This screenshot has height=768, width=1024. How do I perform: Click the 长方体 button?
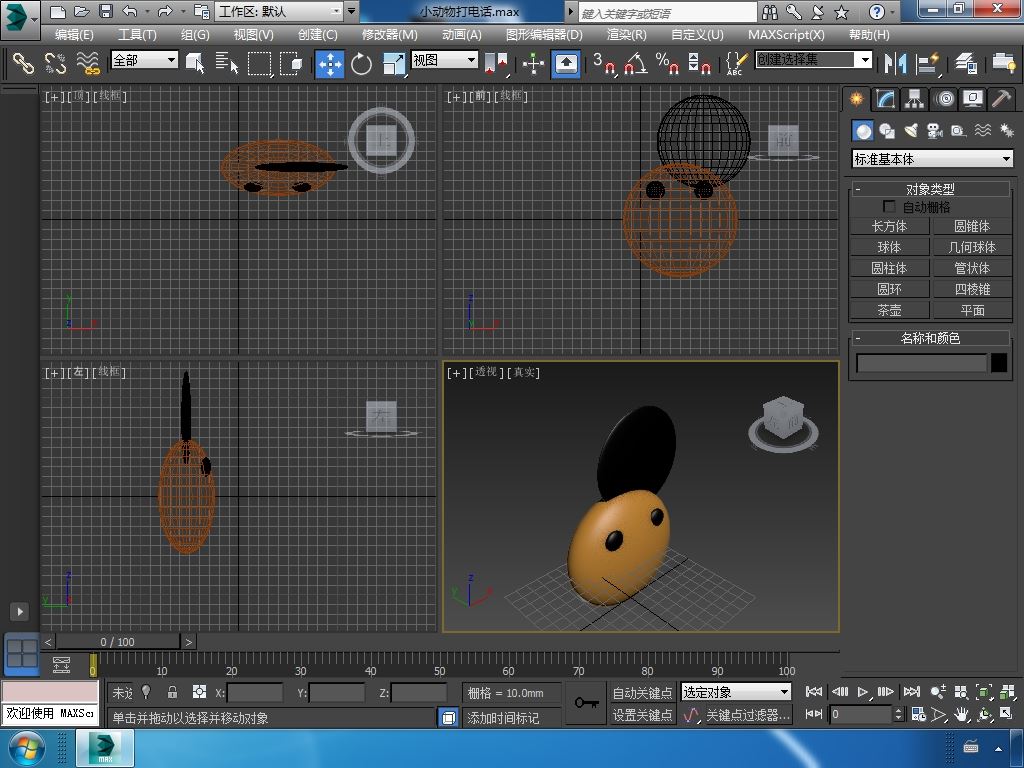889,227
